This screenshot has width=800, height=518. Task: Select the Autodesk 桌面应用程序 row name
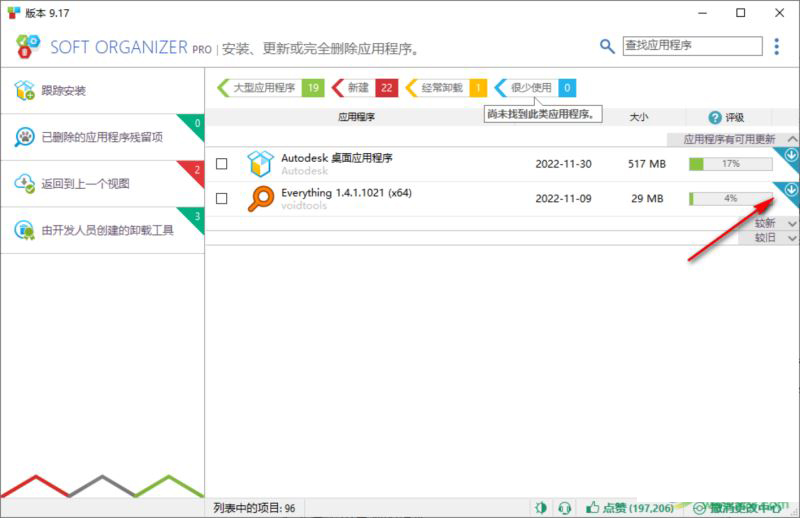(337, 158)
